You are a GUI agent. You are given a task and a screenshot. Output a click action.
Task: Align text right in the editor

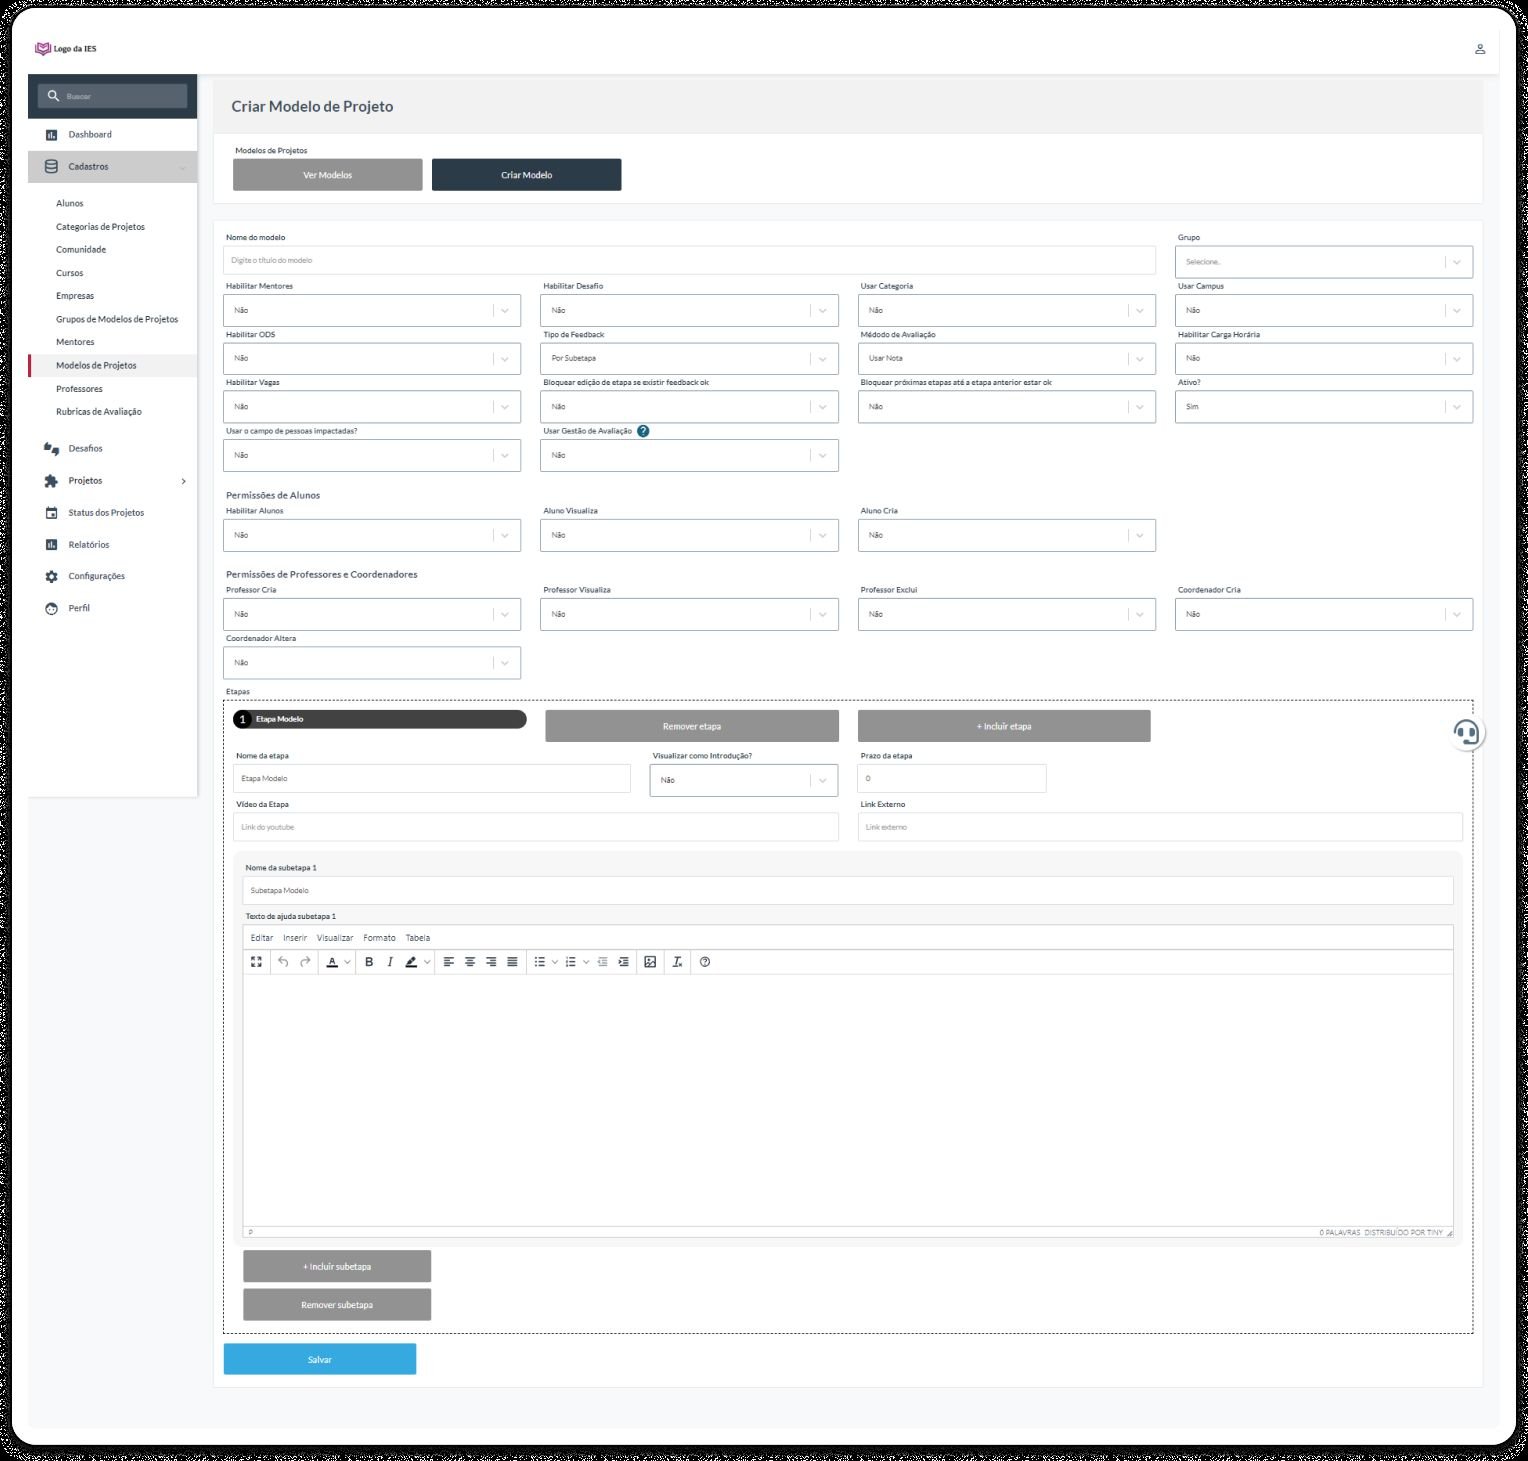491,962
